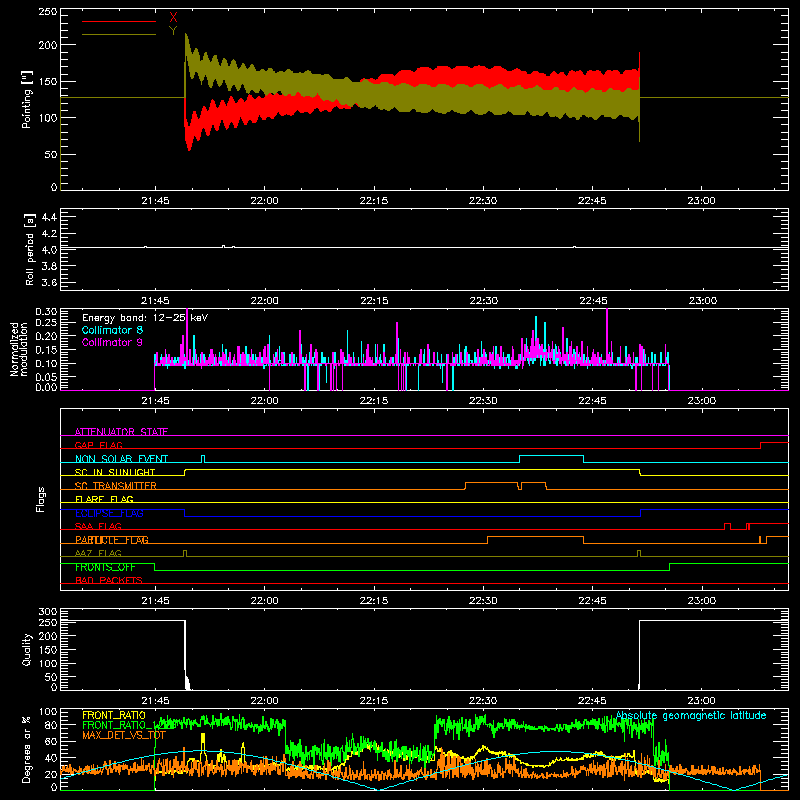Viewport: 800px width, 800px height.
Task: Click 22:15 tick under the Roll period plot
Action: (374, 301)
